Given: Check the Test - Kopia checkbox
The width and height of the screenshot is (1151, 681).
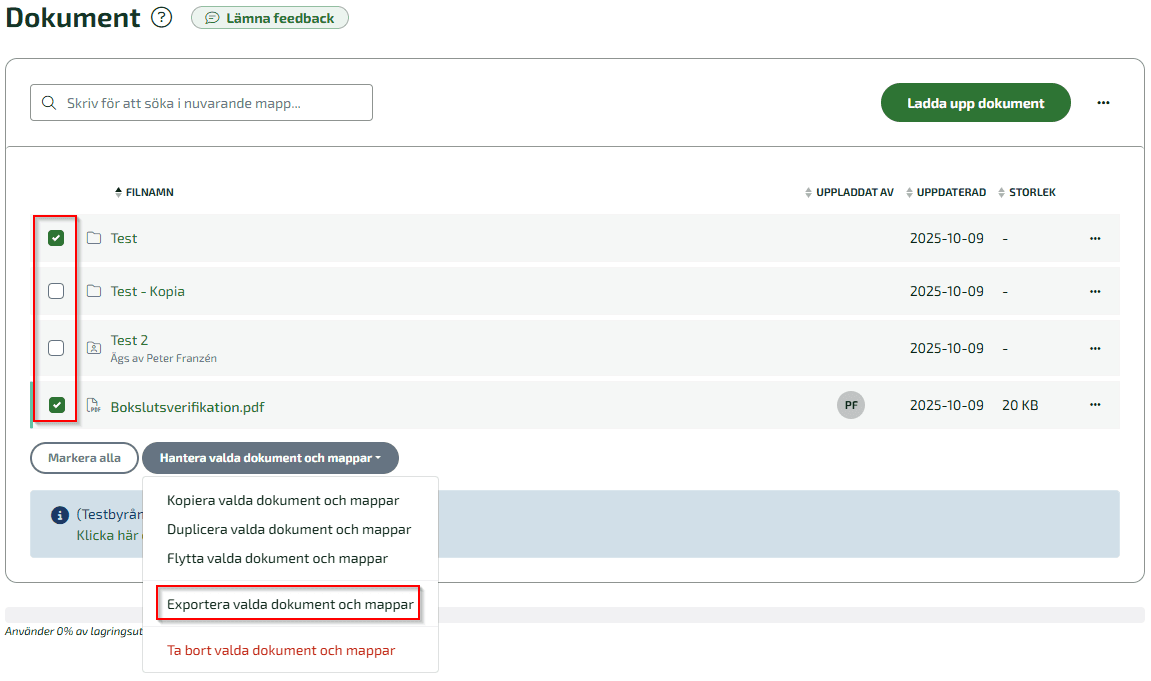Looking at the screenshot, I should coord(57,291).
